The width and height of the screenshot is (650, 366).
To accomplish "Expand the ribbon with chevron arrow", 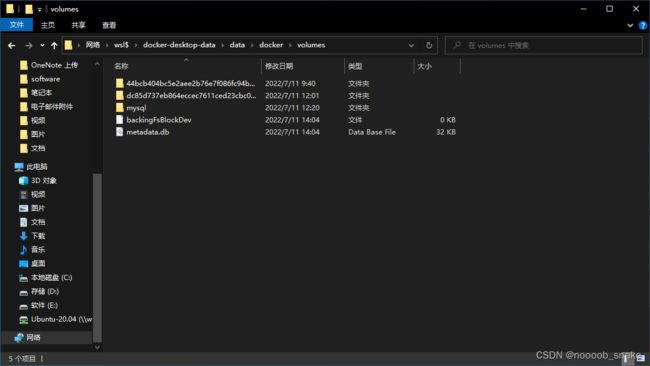I will 630,25.
